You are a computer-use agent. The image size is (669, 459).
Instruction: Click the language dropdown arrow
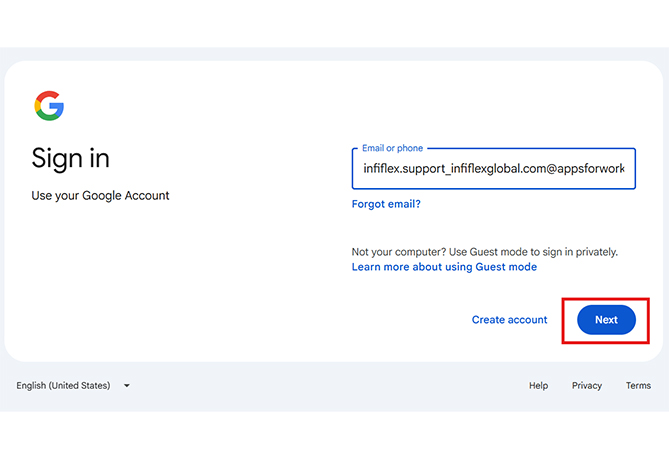[x=127, y=386]
